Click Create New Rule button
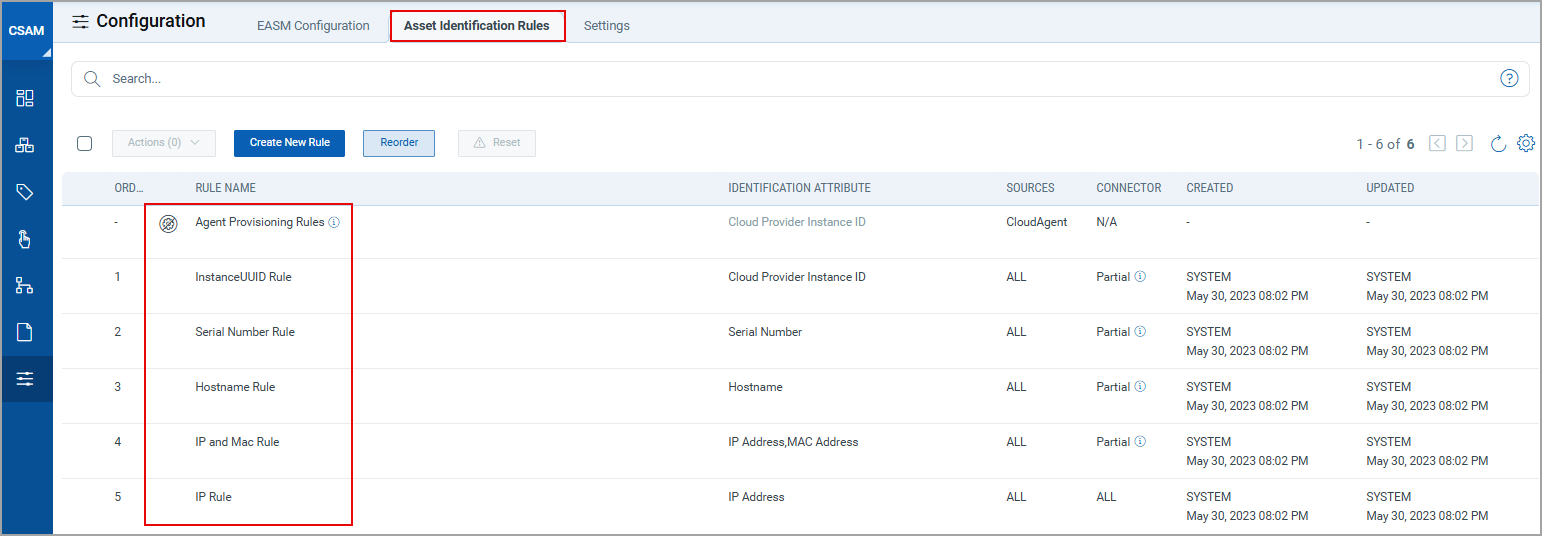 [x=290, y=143]
